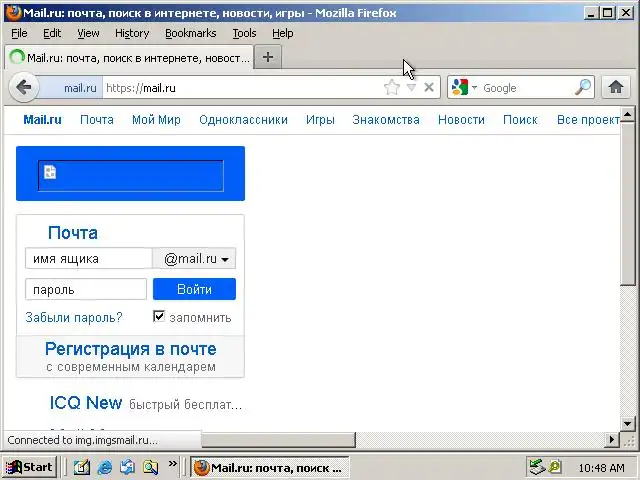Open Internet Explorer from quick launch

pyautogui.click(x=105, y=467)
